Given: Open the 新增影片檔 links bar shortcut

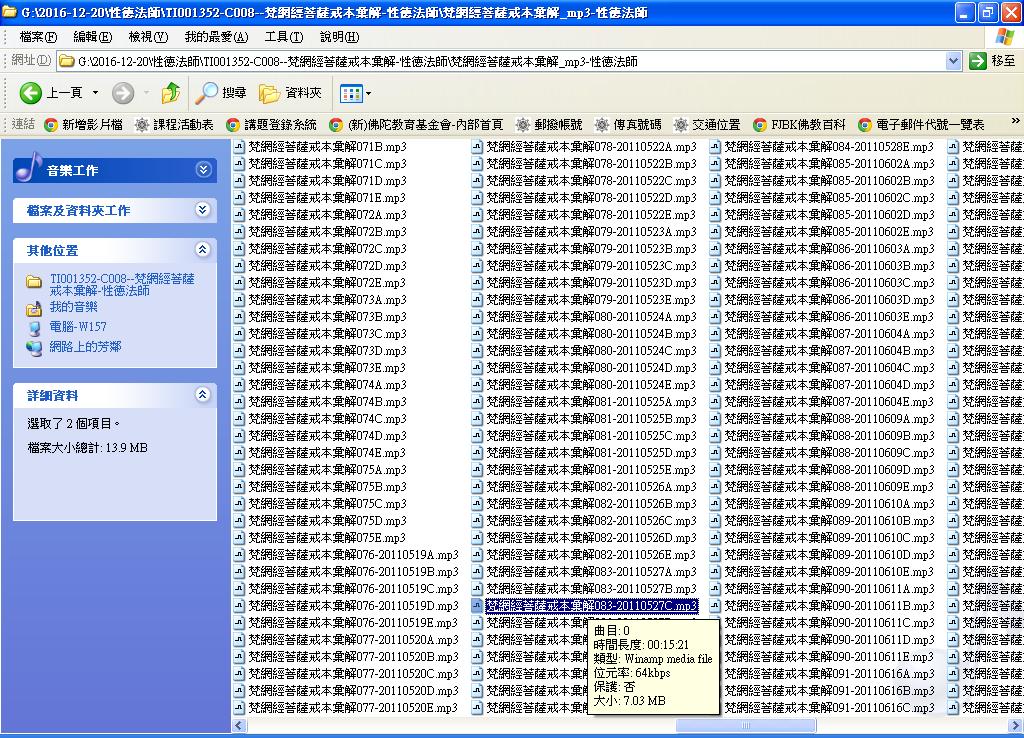Looking at the screenshot, I should pyautogui.click(x=82, y=125).
